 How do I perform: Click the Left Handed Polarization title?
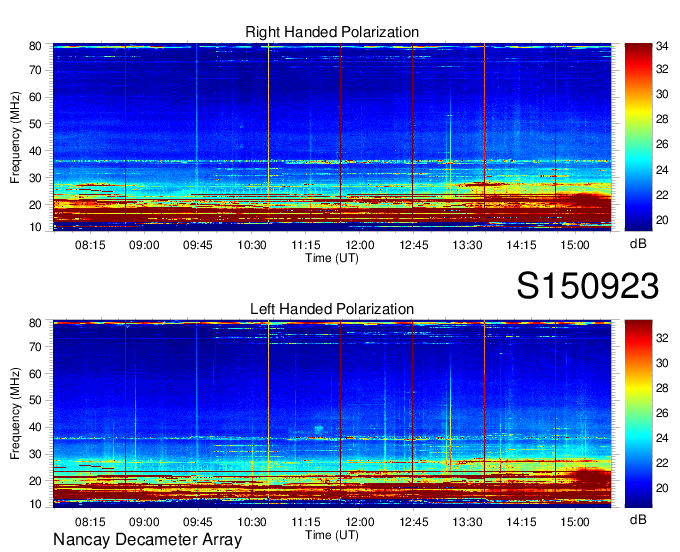(332, 309)
